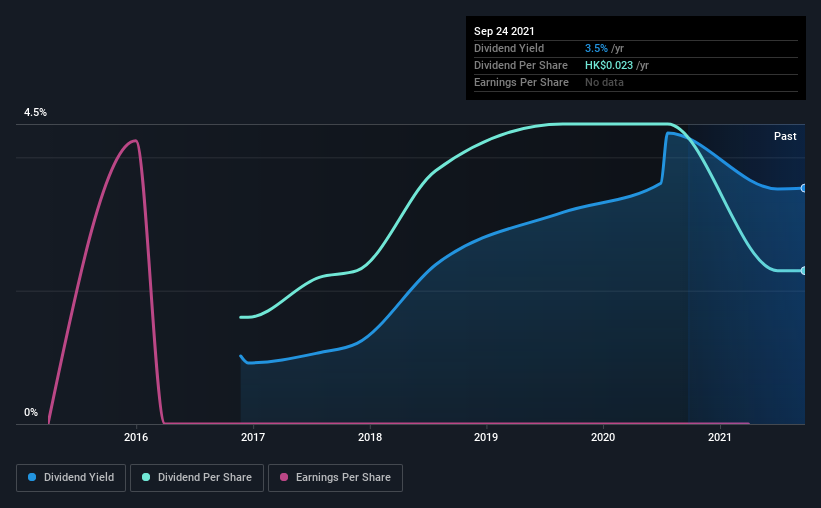Click the 2019 x-axis year label

pos(486,437)
